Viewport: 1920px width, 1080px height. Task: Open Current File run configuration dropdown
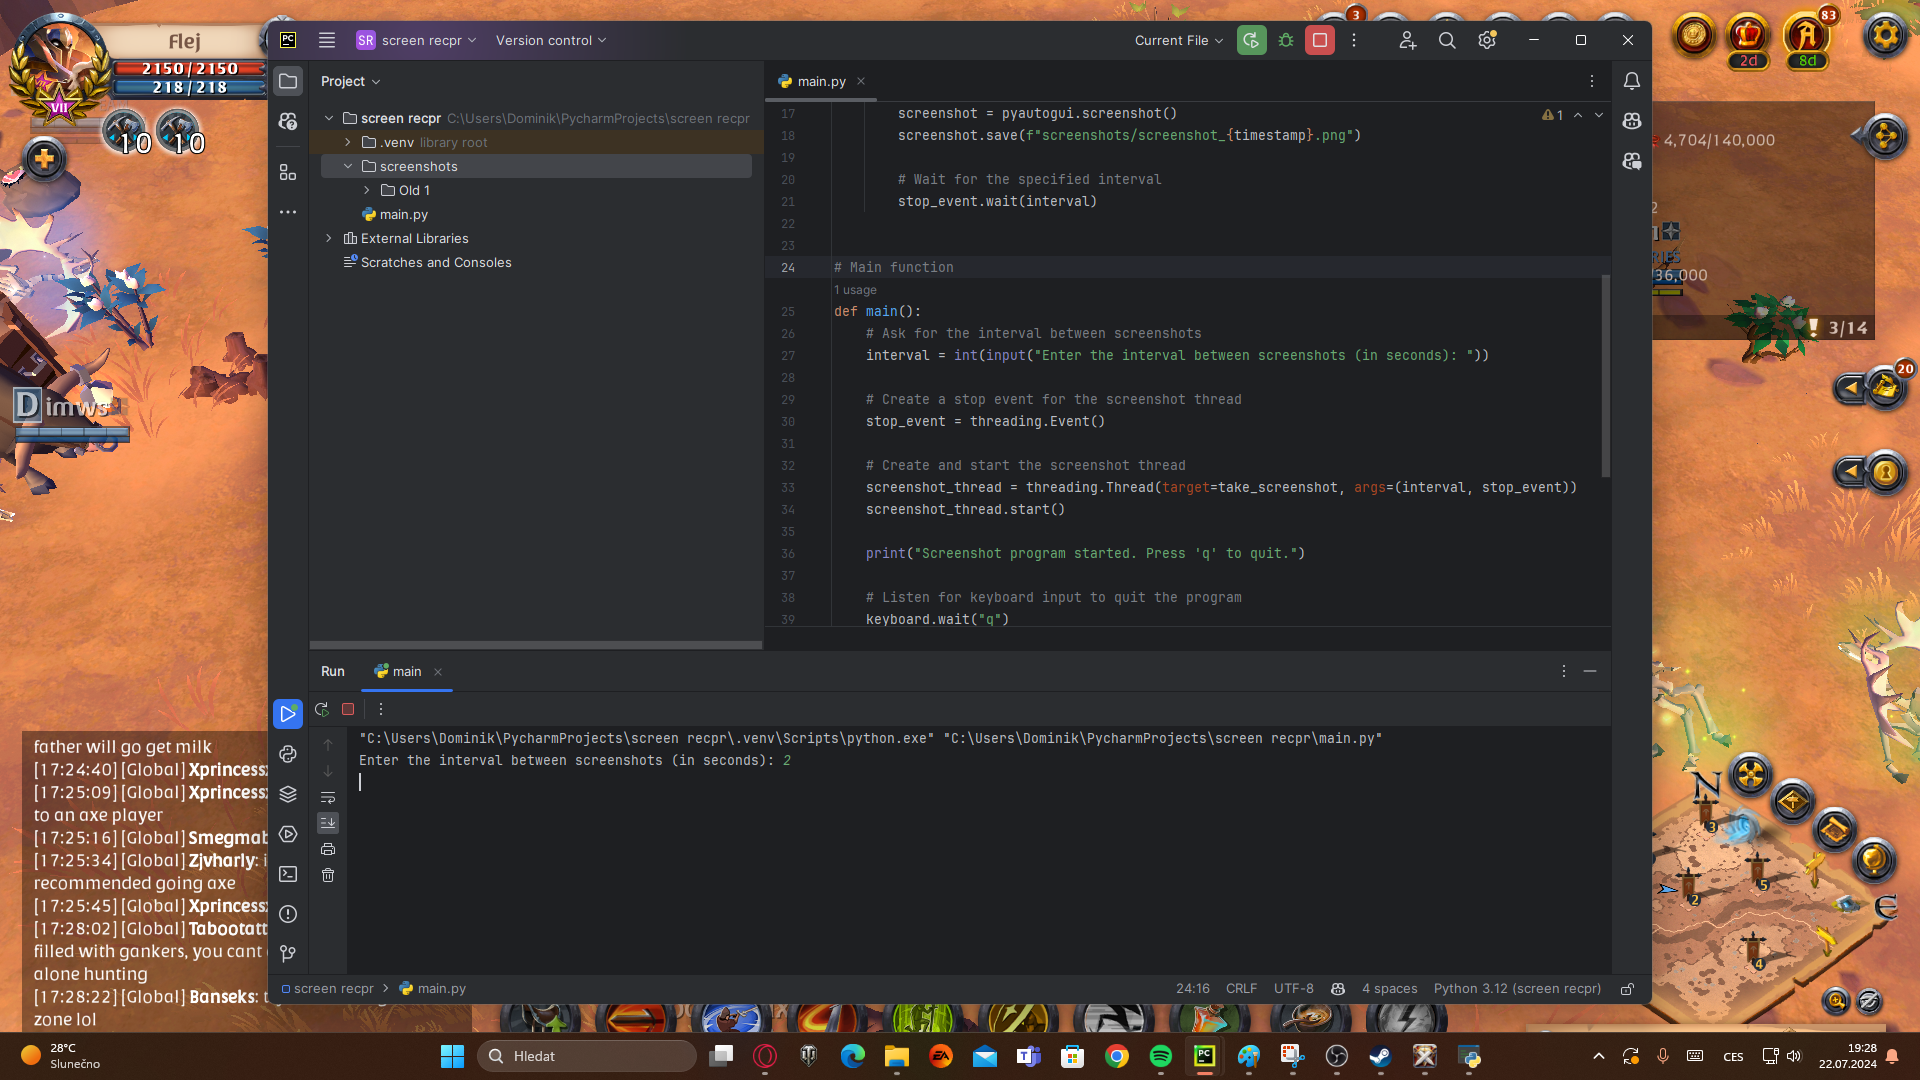pos(1178,40)
